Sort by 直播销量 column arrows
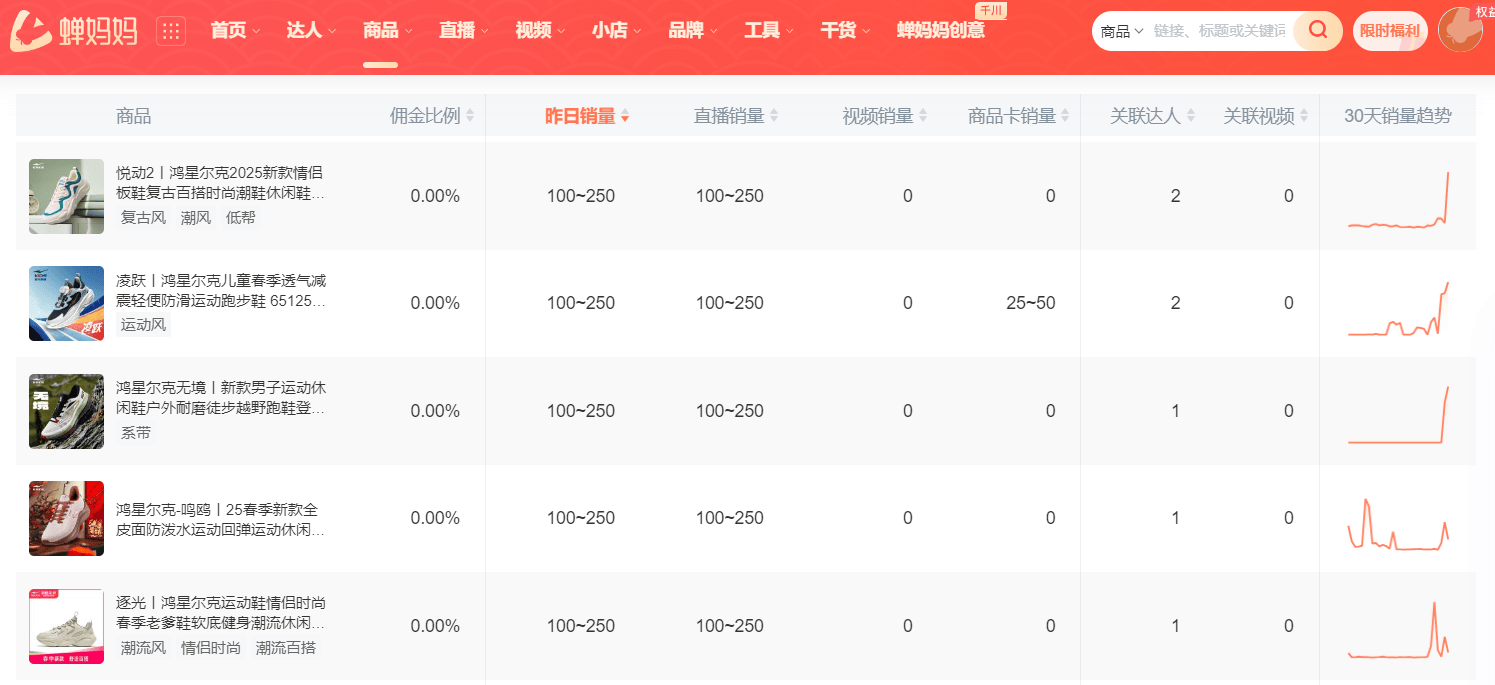The image size is (1495, 685). (773, 116)
